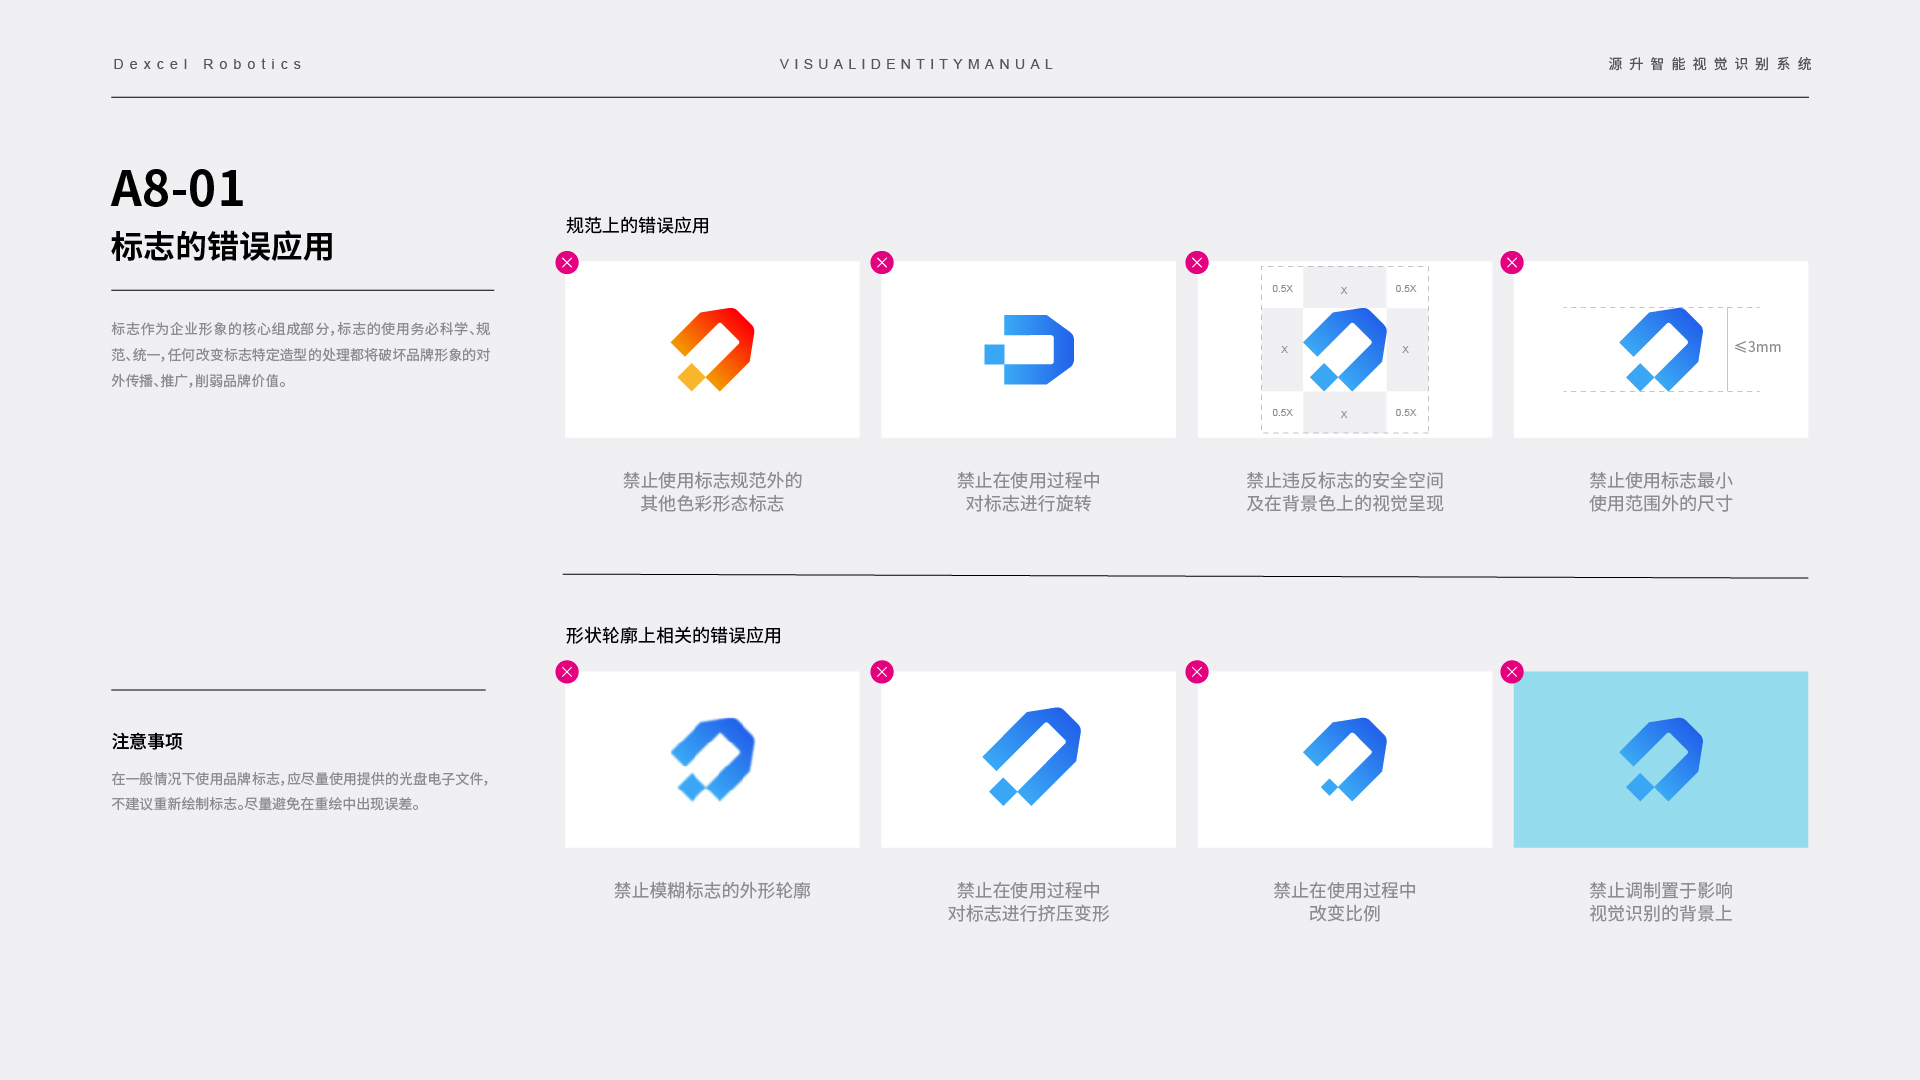Click the squeezed deformed blue logo
Viewport: 1920px width, 1080px height.
pyautogui.click(x=1031, y=756)
